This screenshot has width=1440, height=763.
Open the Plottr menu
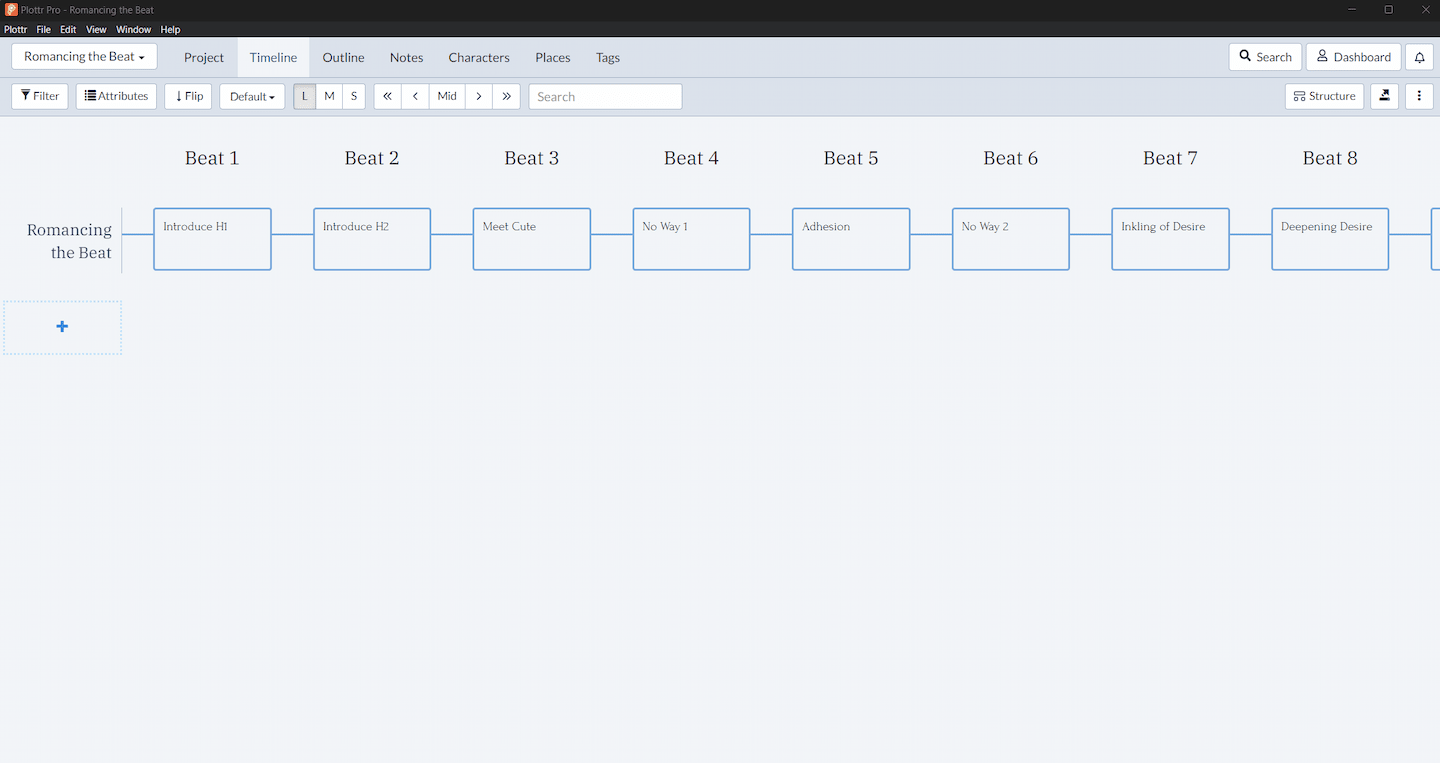tap(15, 30)
